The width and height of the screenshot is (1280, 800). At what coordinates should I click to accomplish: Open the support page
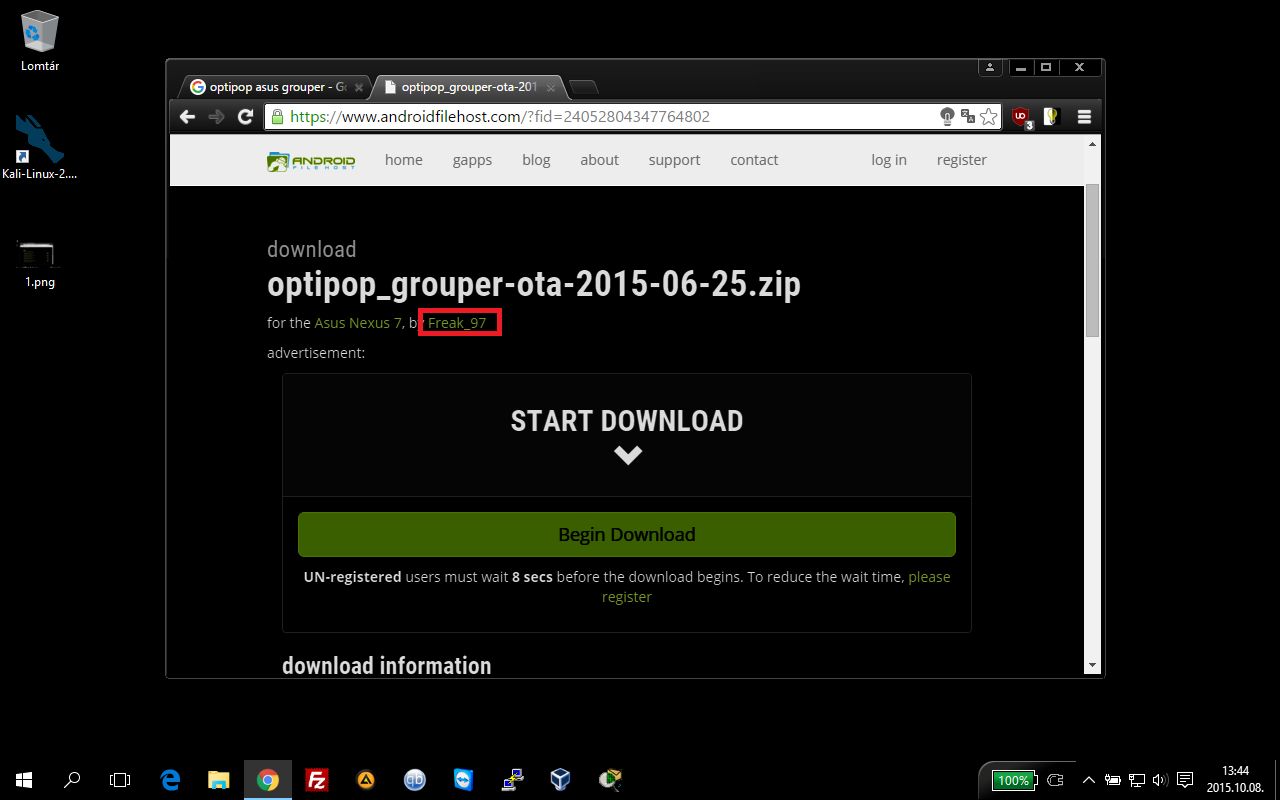coord(674,160)
